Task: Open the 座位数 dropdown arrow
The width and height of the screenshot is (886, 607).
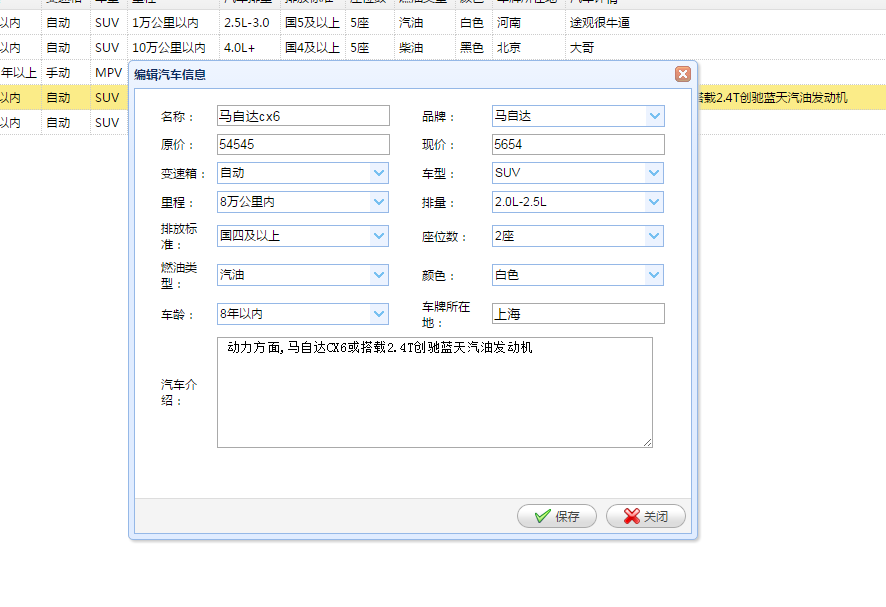Action: click(654, 236)
